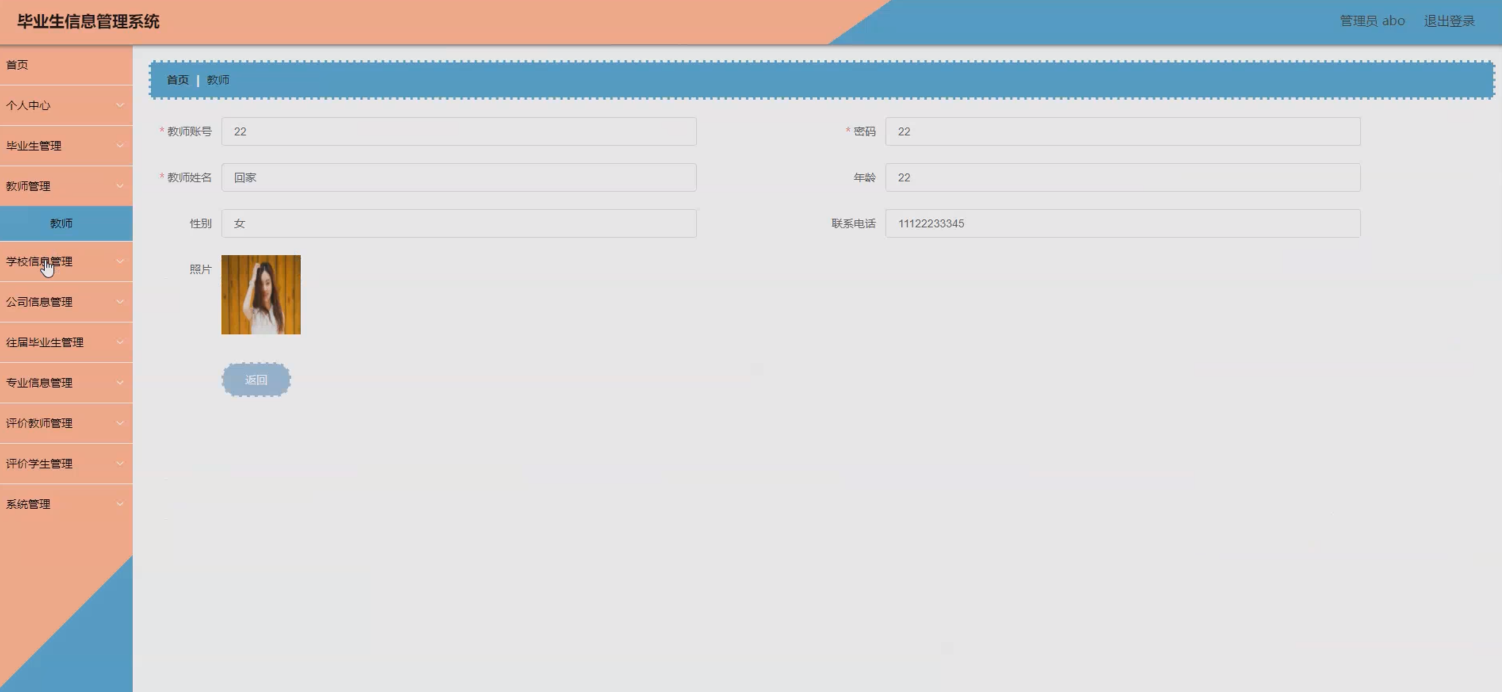This screenshot has height=692, width=1502.
Task: Open 公司信息管理 in the sidebar
Action: click(x=66, y=302)
